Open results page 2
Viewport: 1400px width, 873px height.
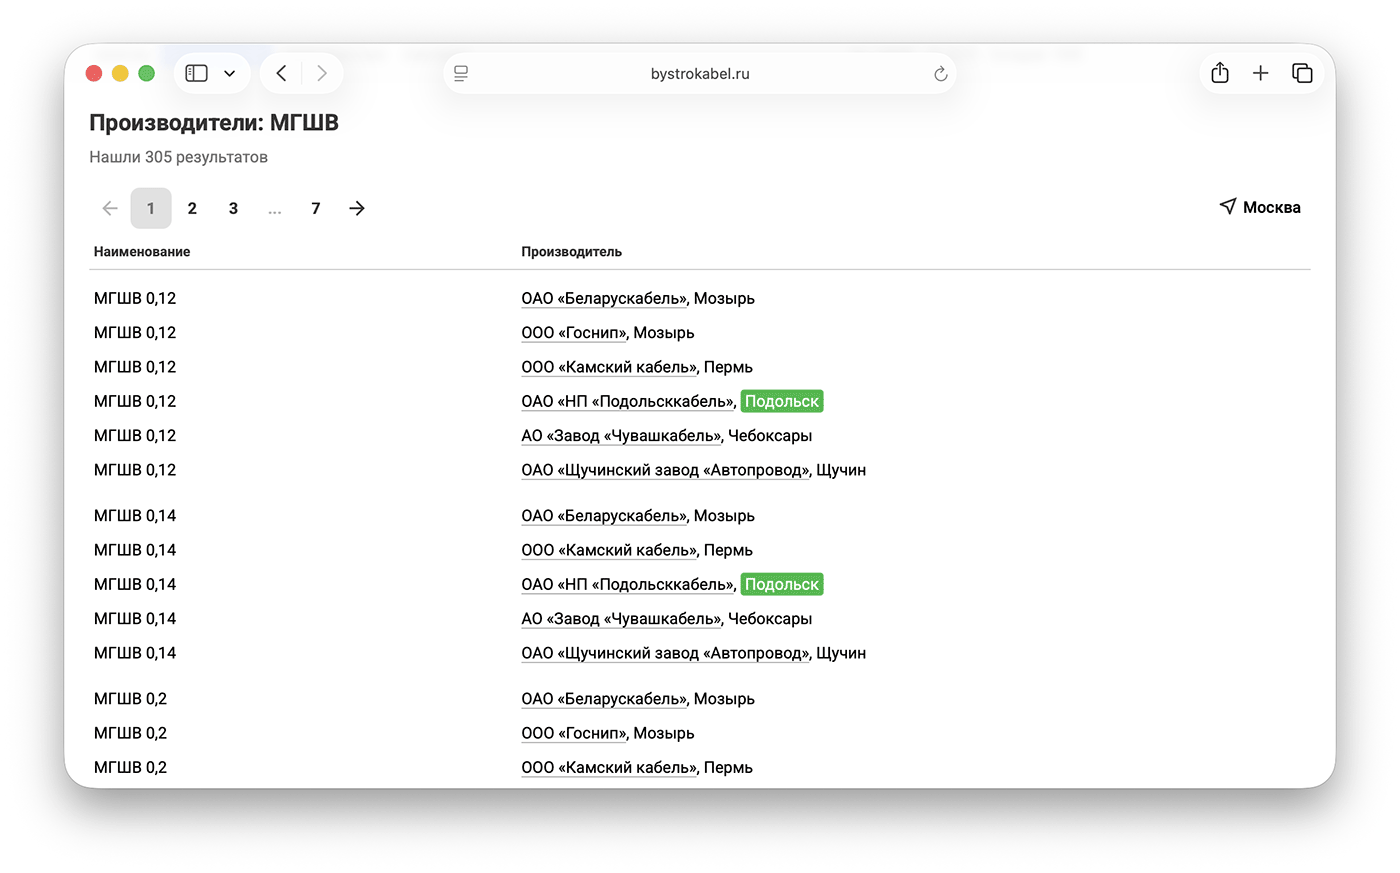192,208
